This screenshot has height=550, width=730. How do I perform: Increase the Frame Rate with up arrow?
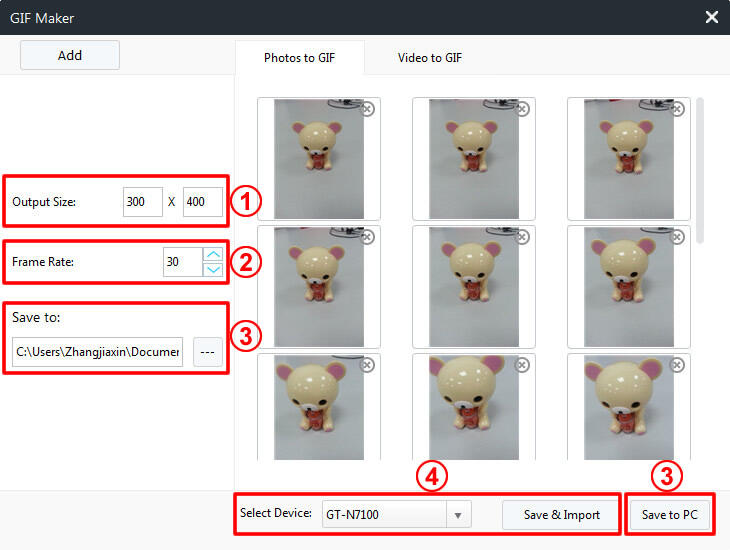[212, 255]
